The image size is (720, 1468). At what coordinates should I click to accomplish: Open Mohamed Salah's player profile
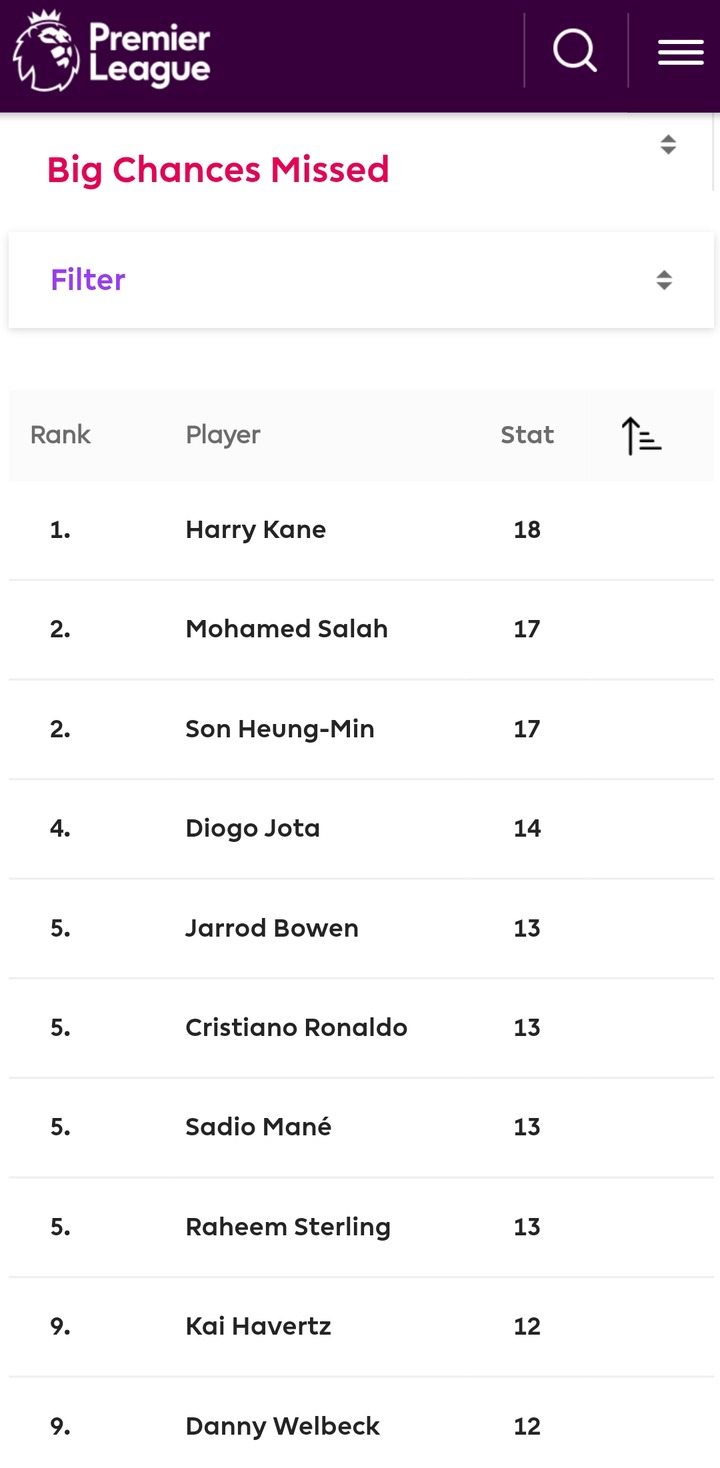[x=287, y=629]
